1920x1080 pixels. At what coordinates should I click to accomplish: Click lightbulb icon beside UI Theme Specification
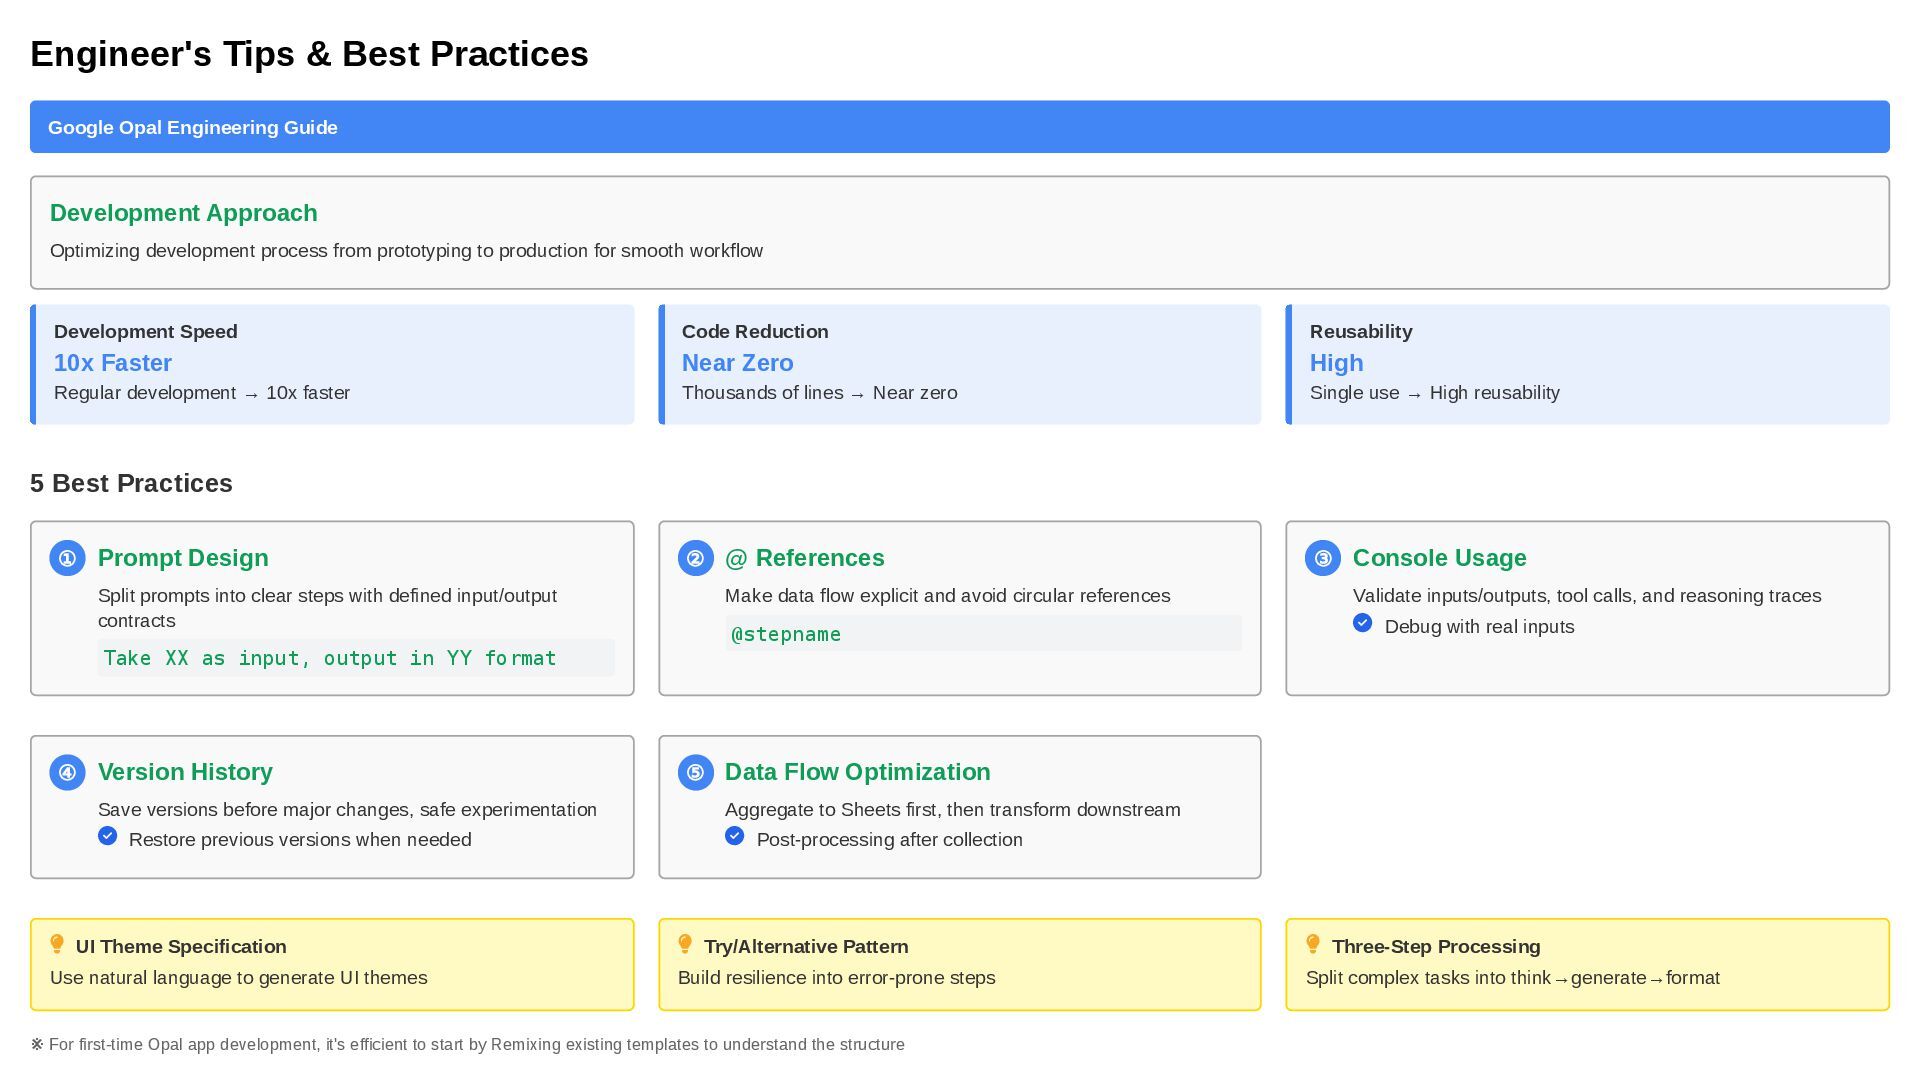(57, 945)
